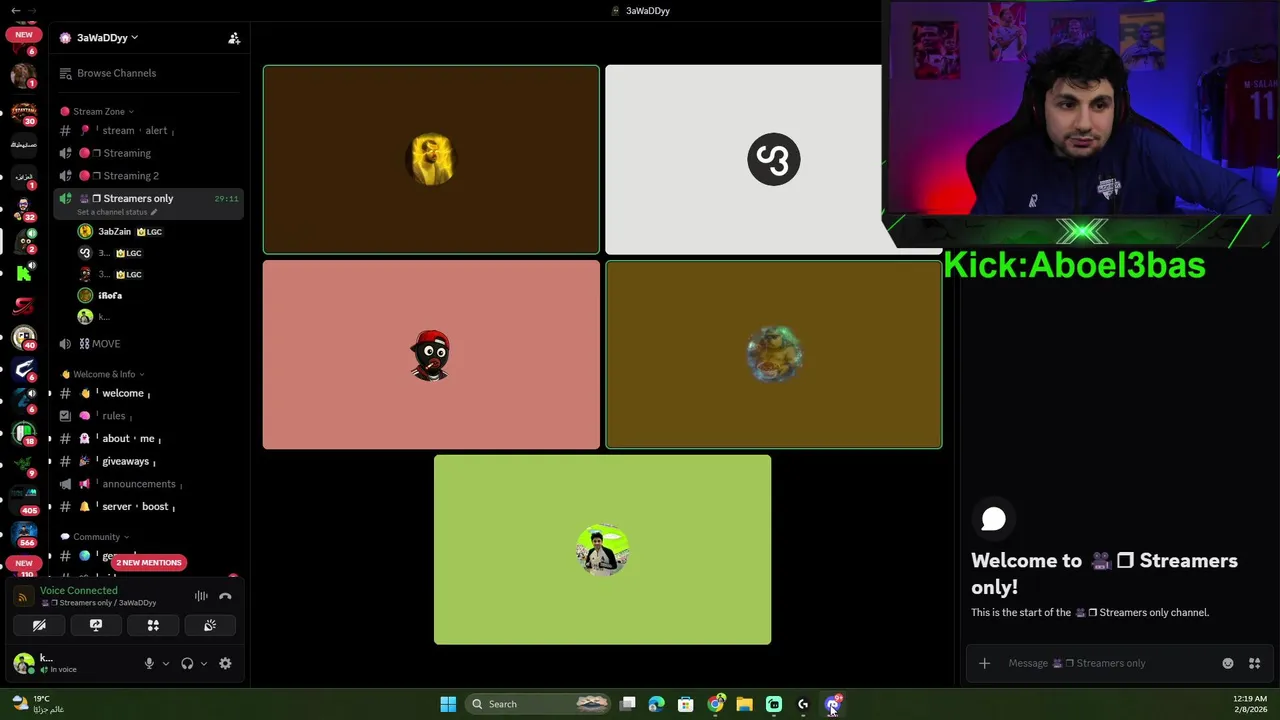
Task: Open the emoji picker in message box
Action: pos(1228,663)
